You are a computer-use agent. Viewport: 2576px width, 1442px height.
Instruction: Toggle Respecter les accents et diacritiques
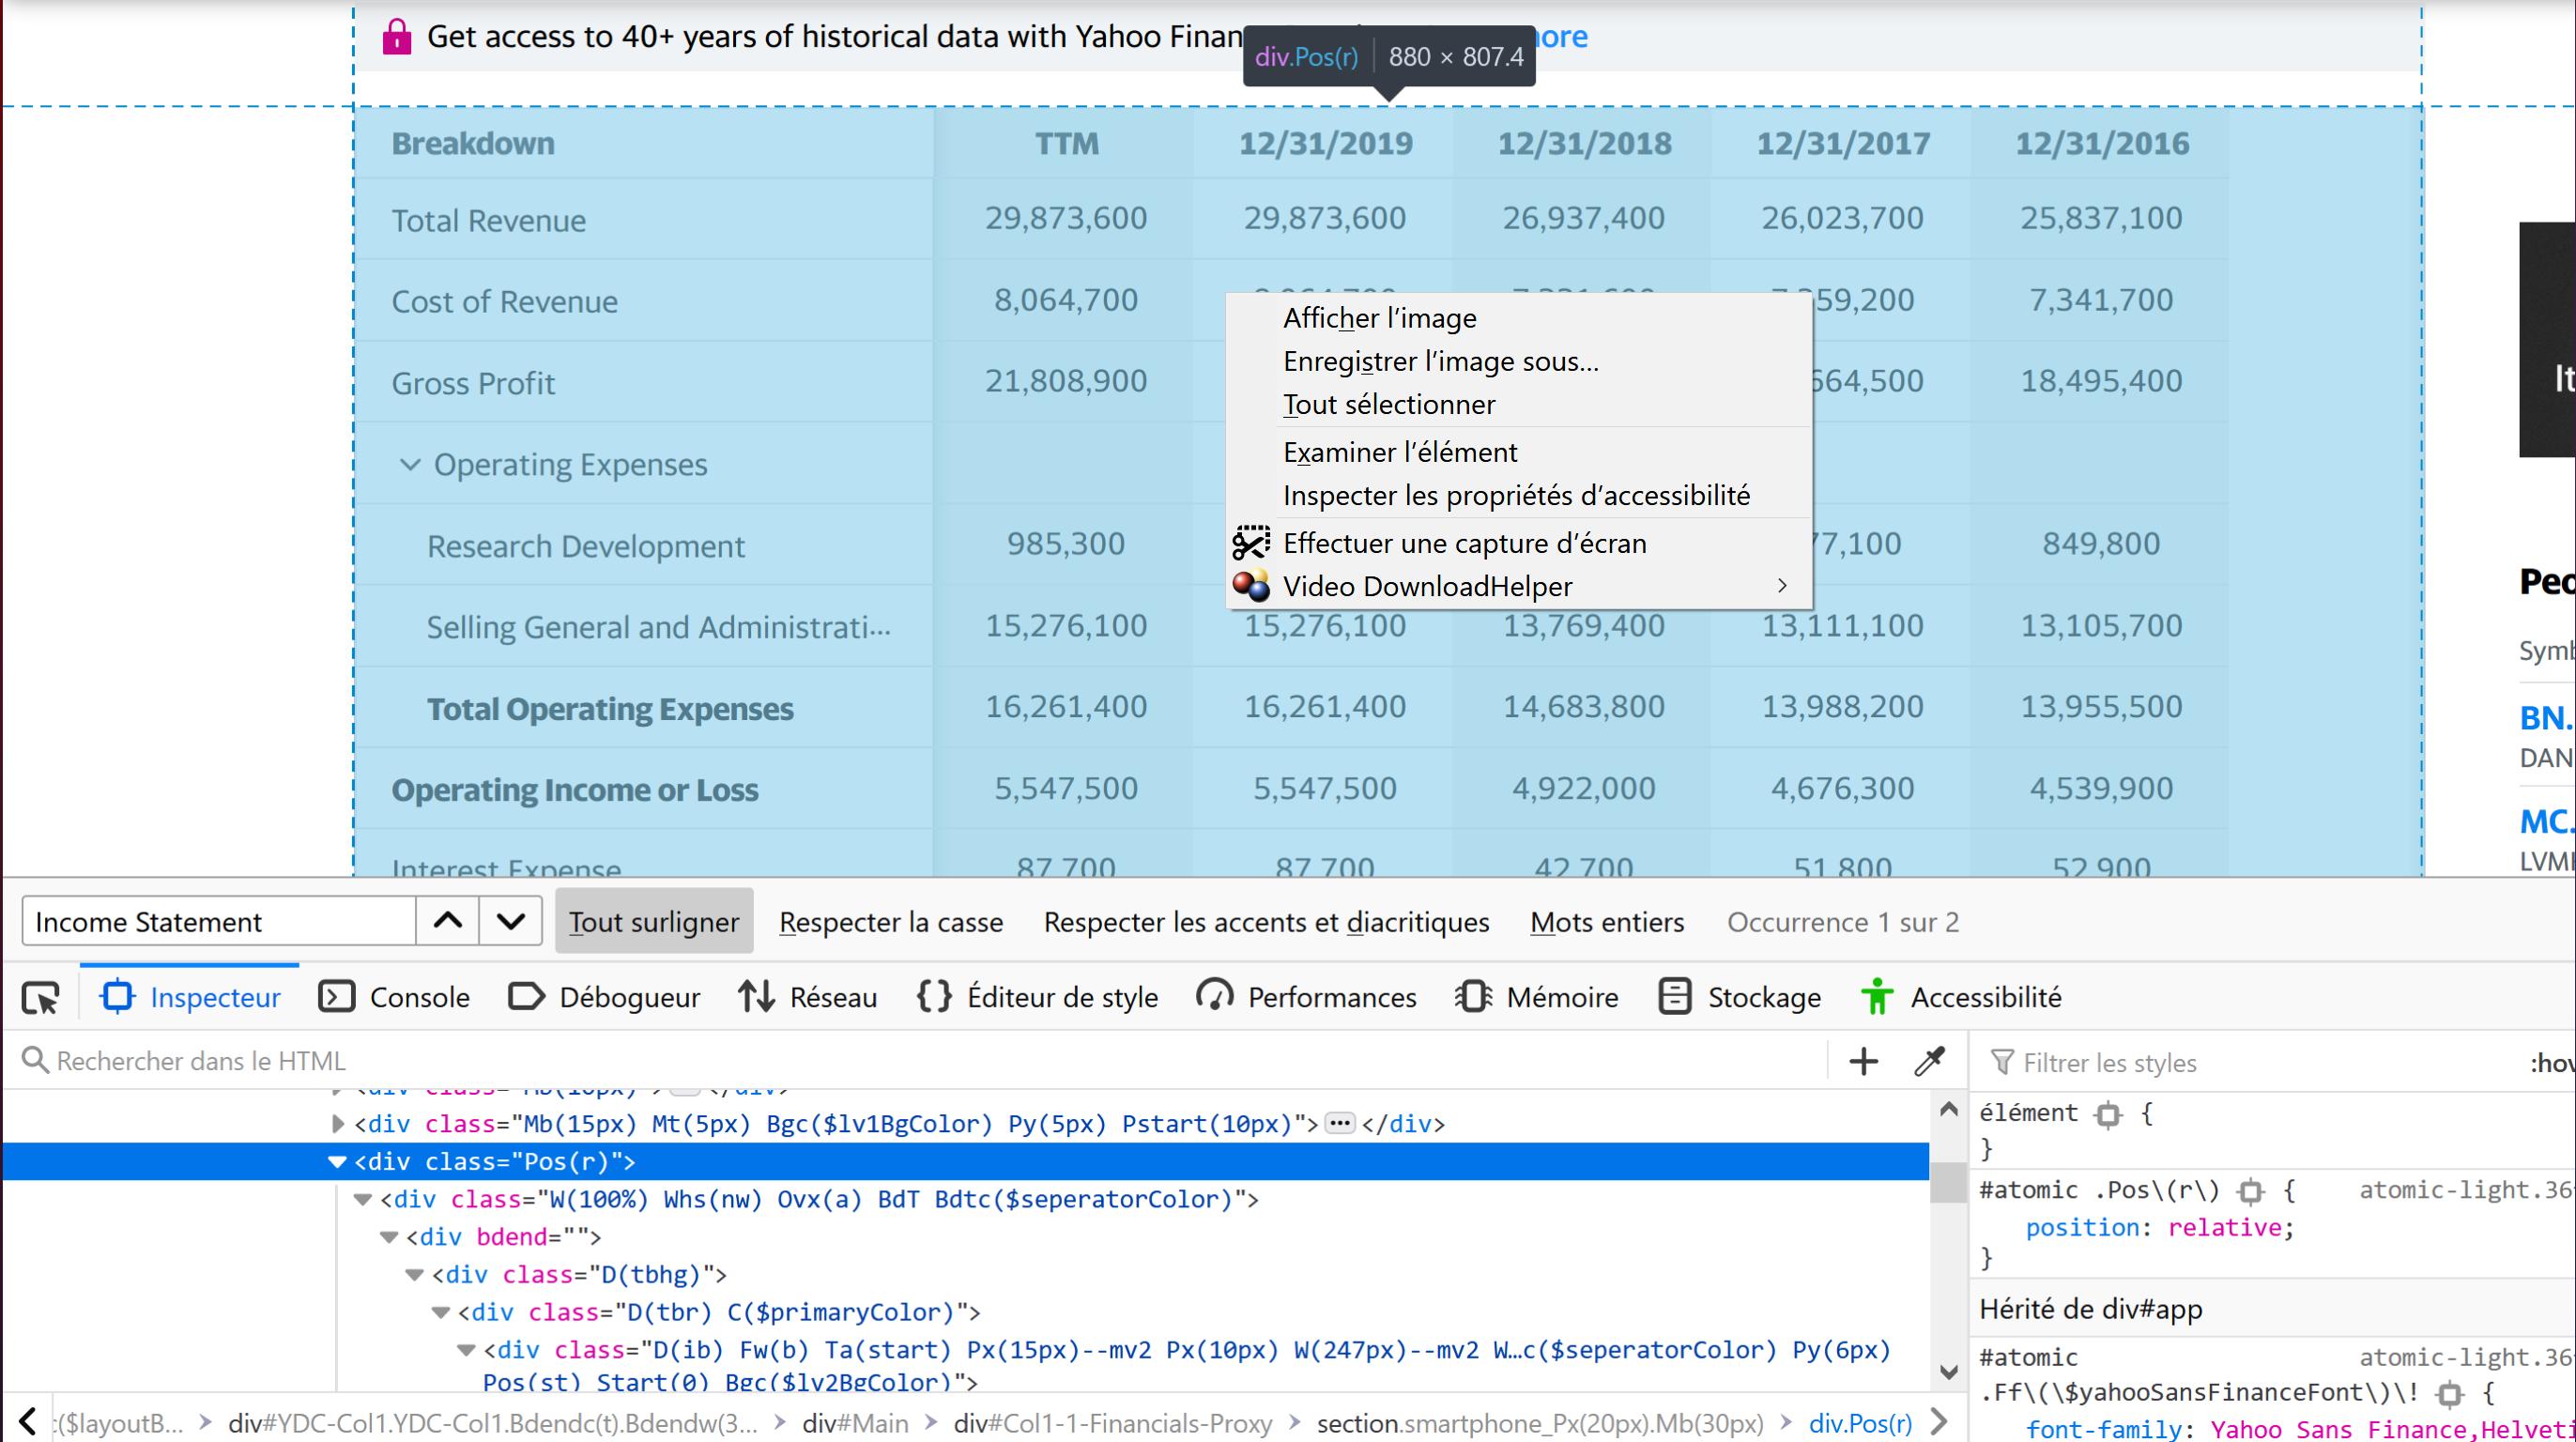click(x=1267, y=922)
